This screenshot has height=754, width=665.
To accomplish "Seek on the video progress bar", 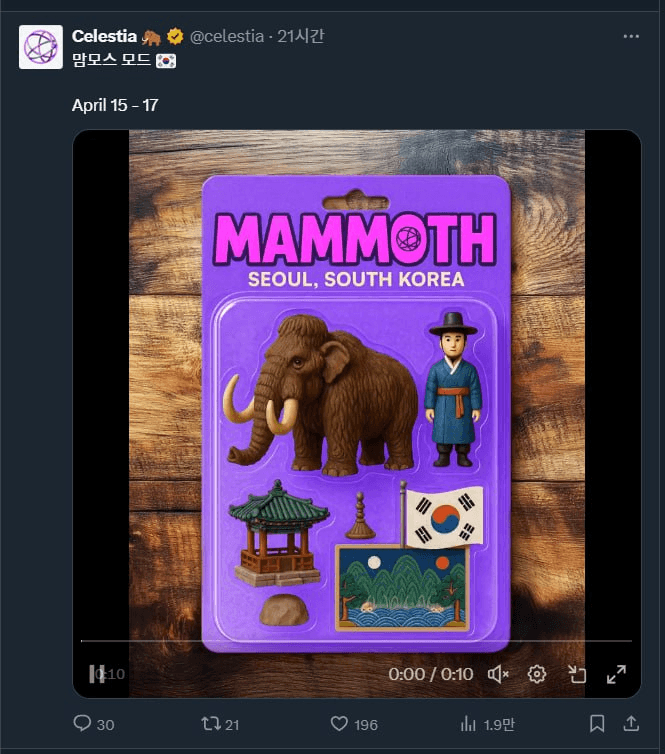I will [x=356, y=641].
